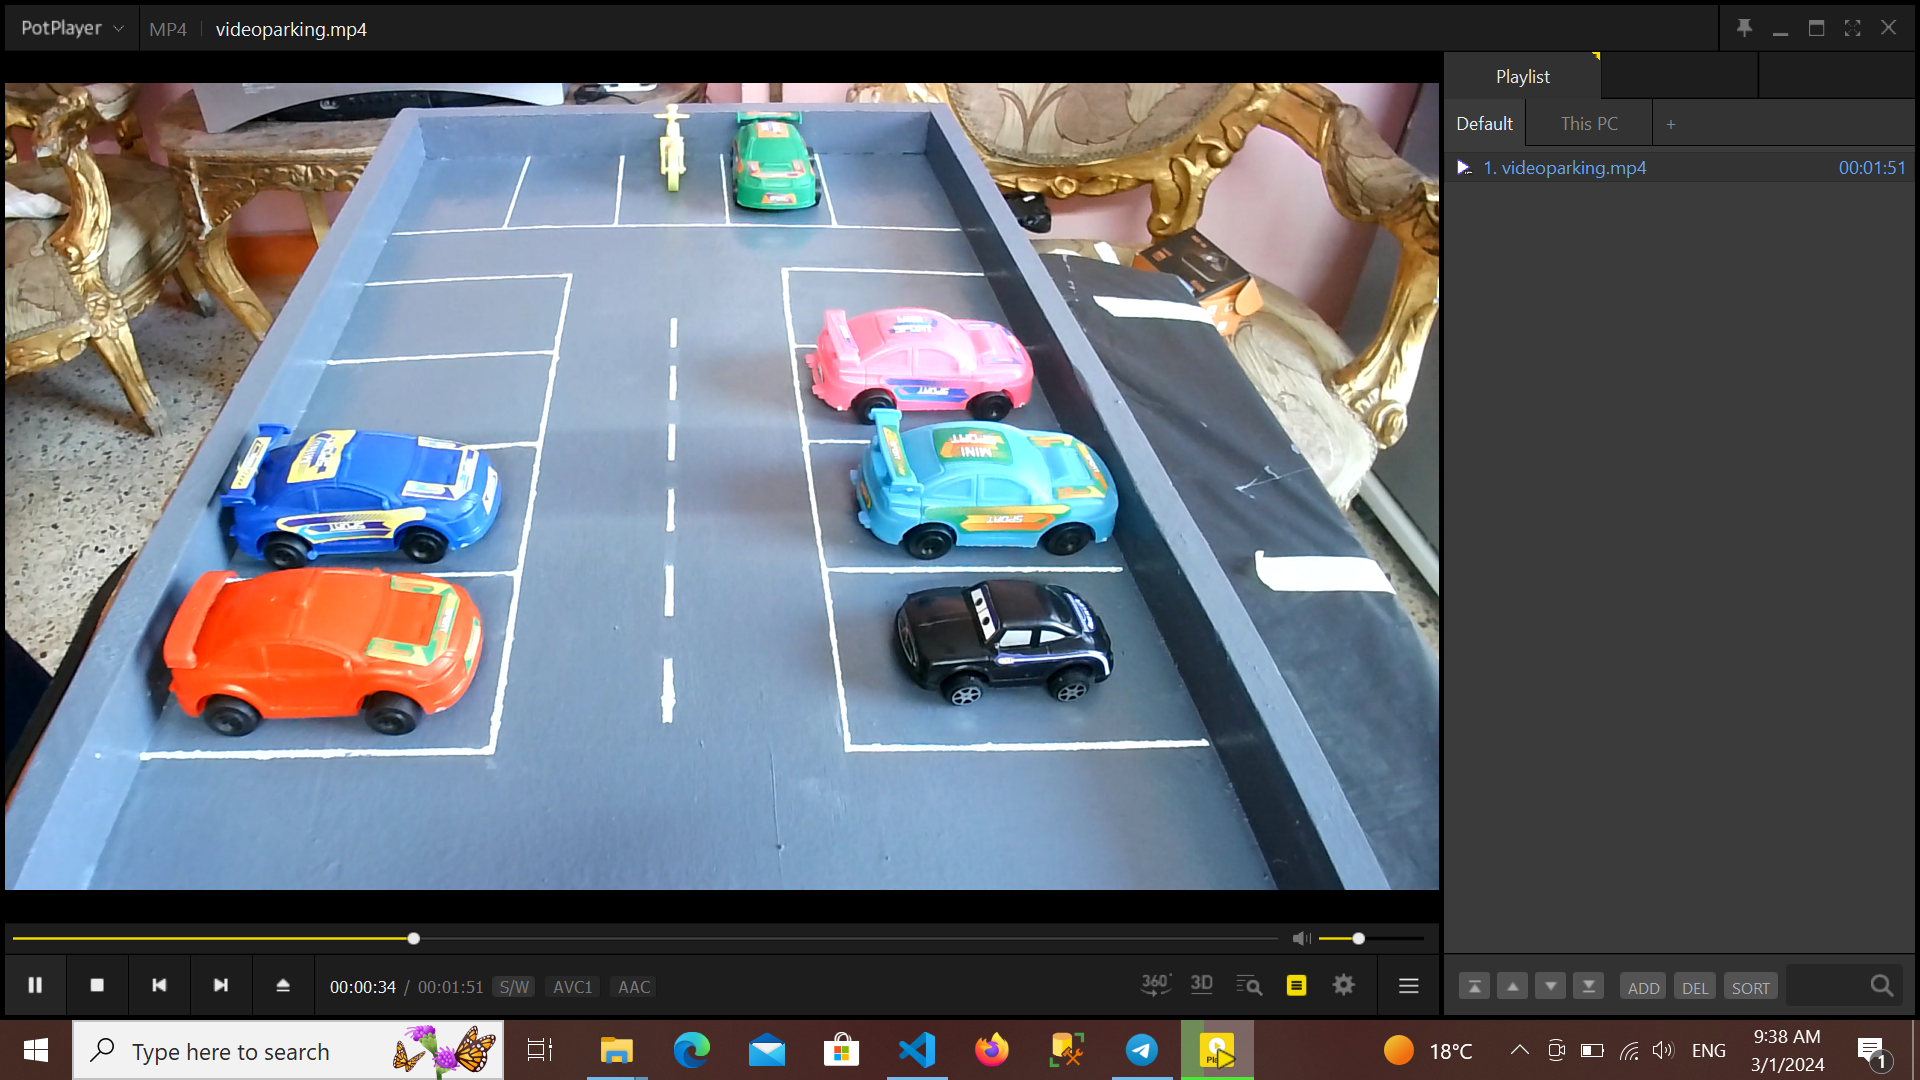Mute audio via the speaker icon
The width and height of the screenshot is (1920, 1080).
(1300, 938)
